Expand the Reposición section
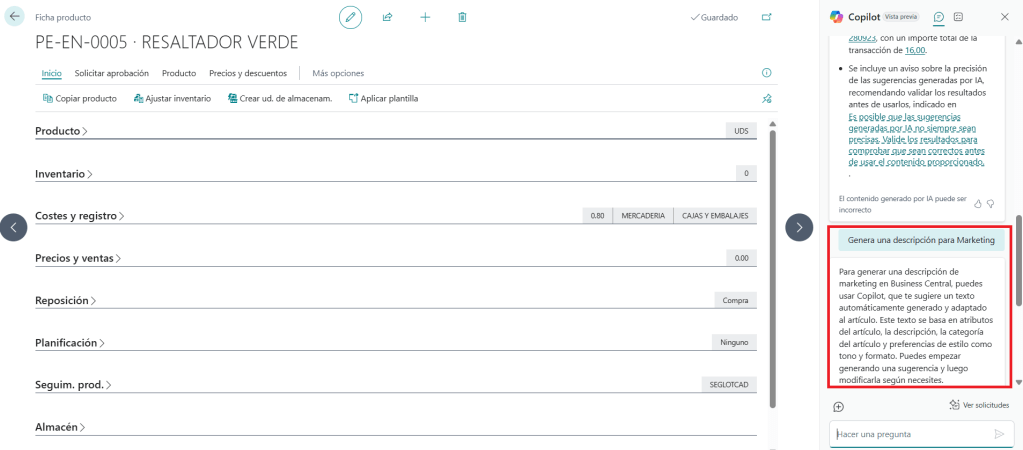The height and width of the screenshot is (450, 1023). pos(65,300)
